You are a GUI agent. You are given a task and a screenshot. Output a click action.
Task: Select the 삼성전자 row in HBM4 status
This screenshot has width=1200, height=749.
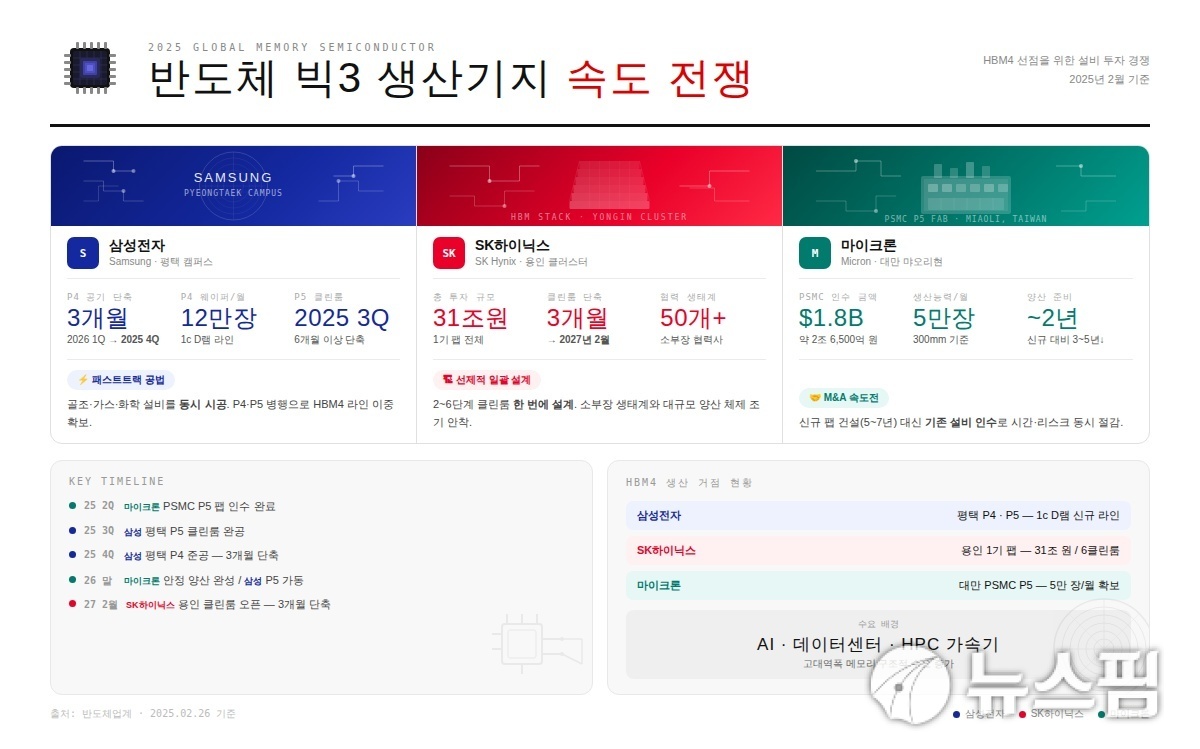(878, 516)
